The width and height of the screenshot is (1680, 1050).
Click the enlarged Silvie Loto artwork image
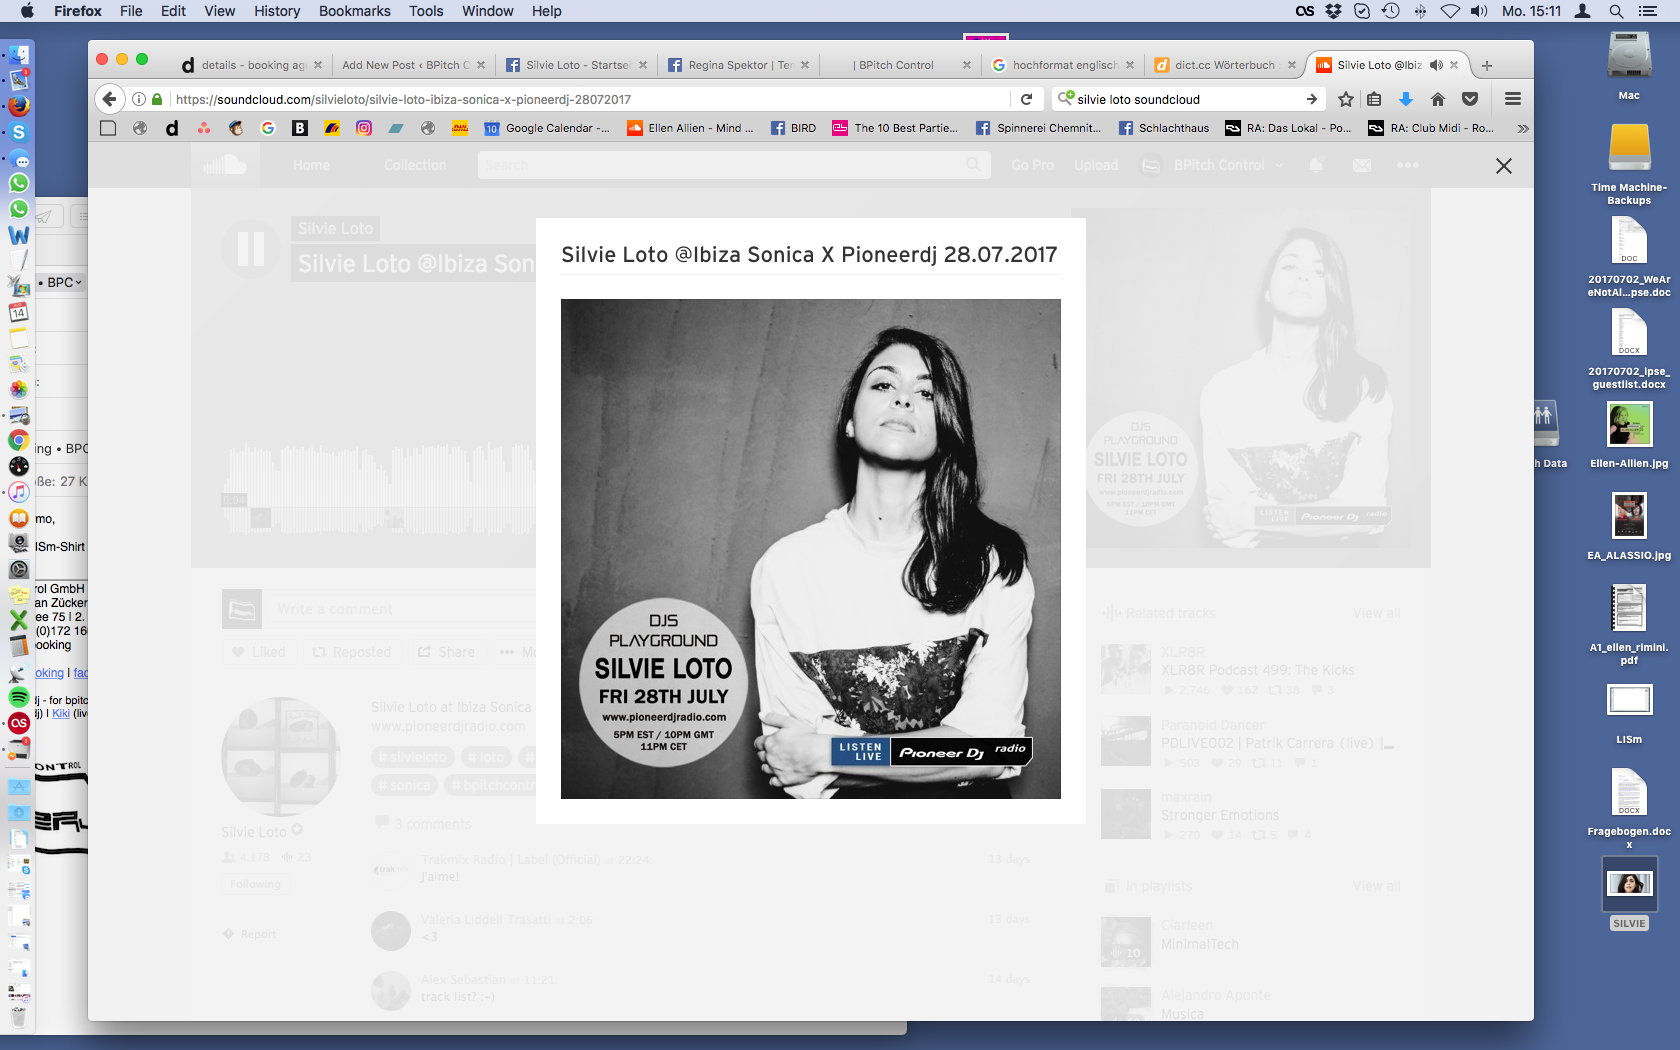click(810, 548)
